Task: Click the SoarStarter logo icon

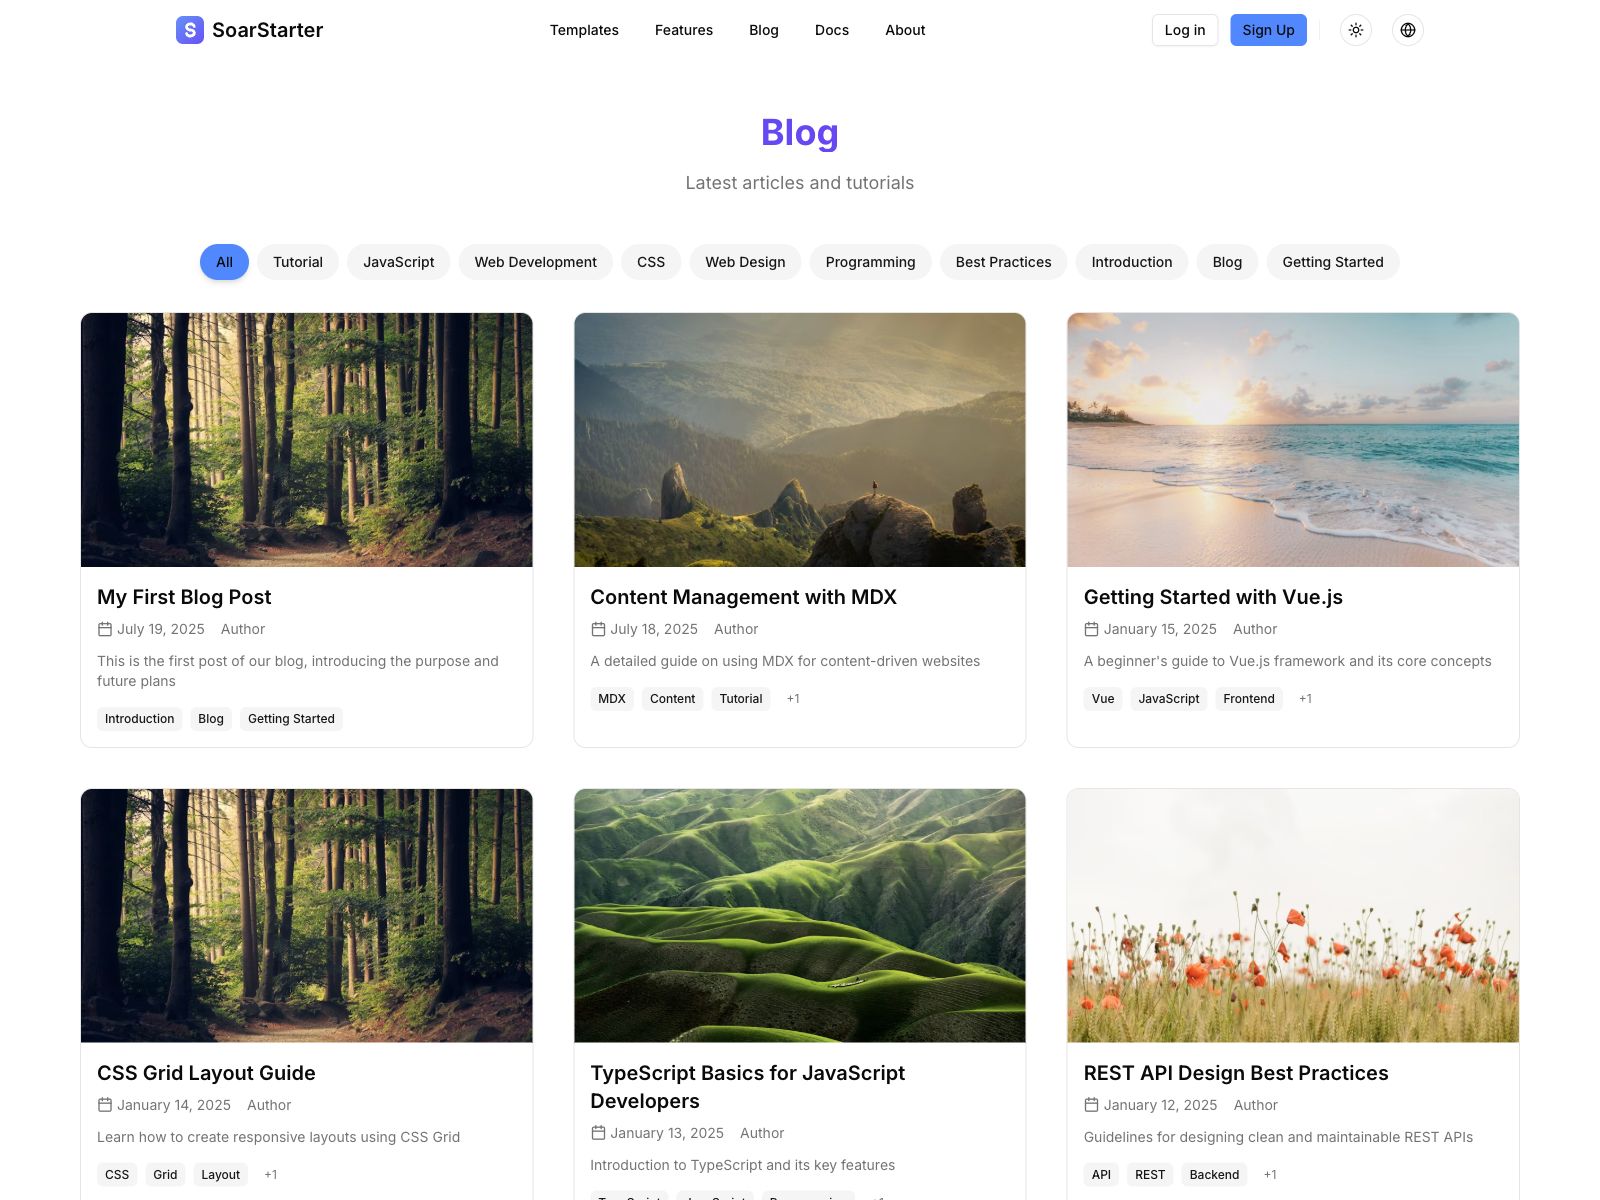Action: [190, 30]
